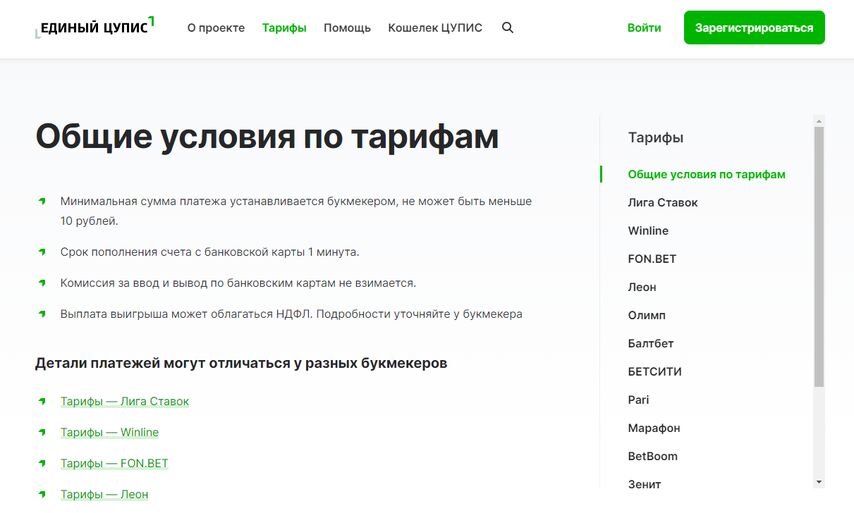Click the line Срок пополнения счета
The image size is (854, 513).
click(210, 252)
